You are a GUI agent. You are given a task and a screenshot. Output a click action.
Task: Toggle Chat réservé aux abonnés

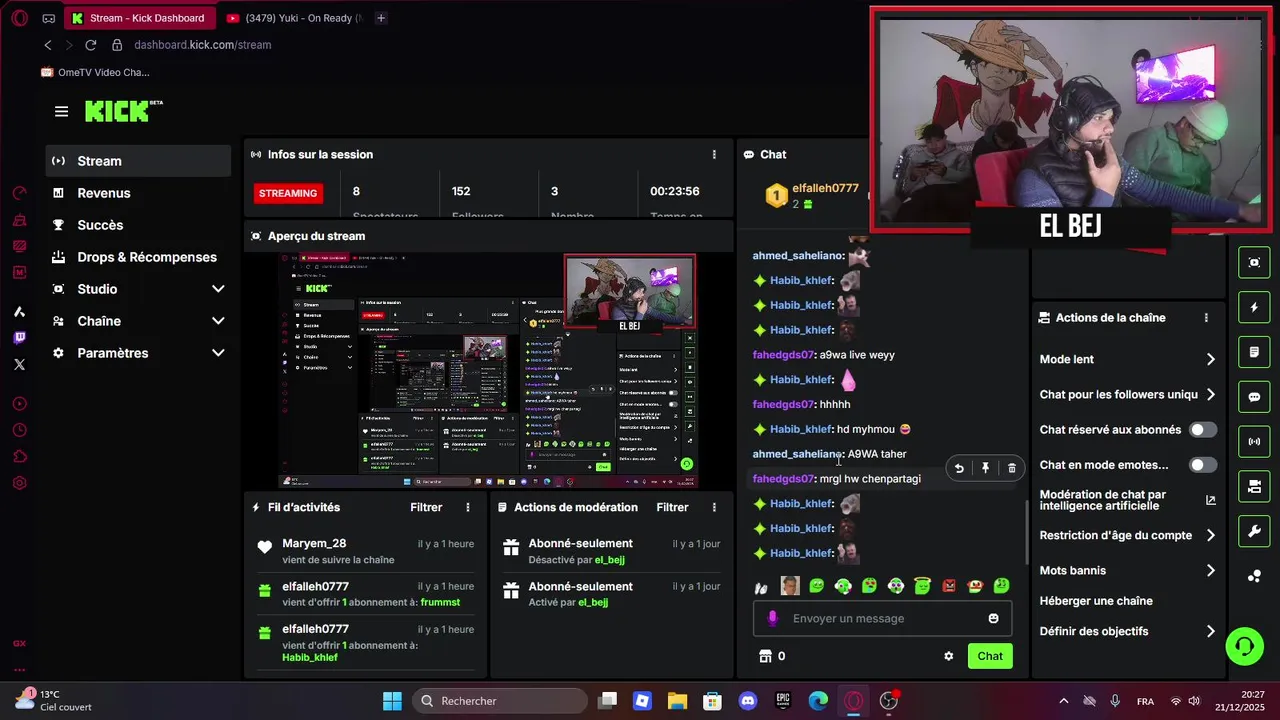pos(1203,430)
